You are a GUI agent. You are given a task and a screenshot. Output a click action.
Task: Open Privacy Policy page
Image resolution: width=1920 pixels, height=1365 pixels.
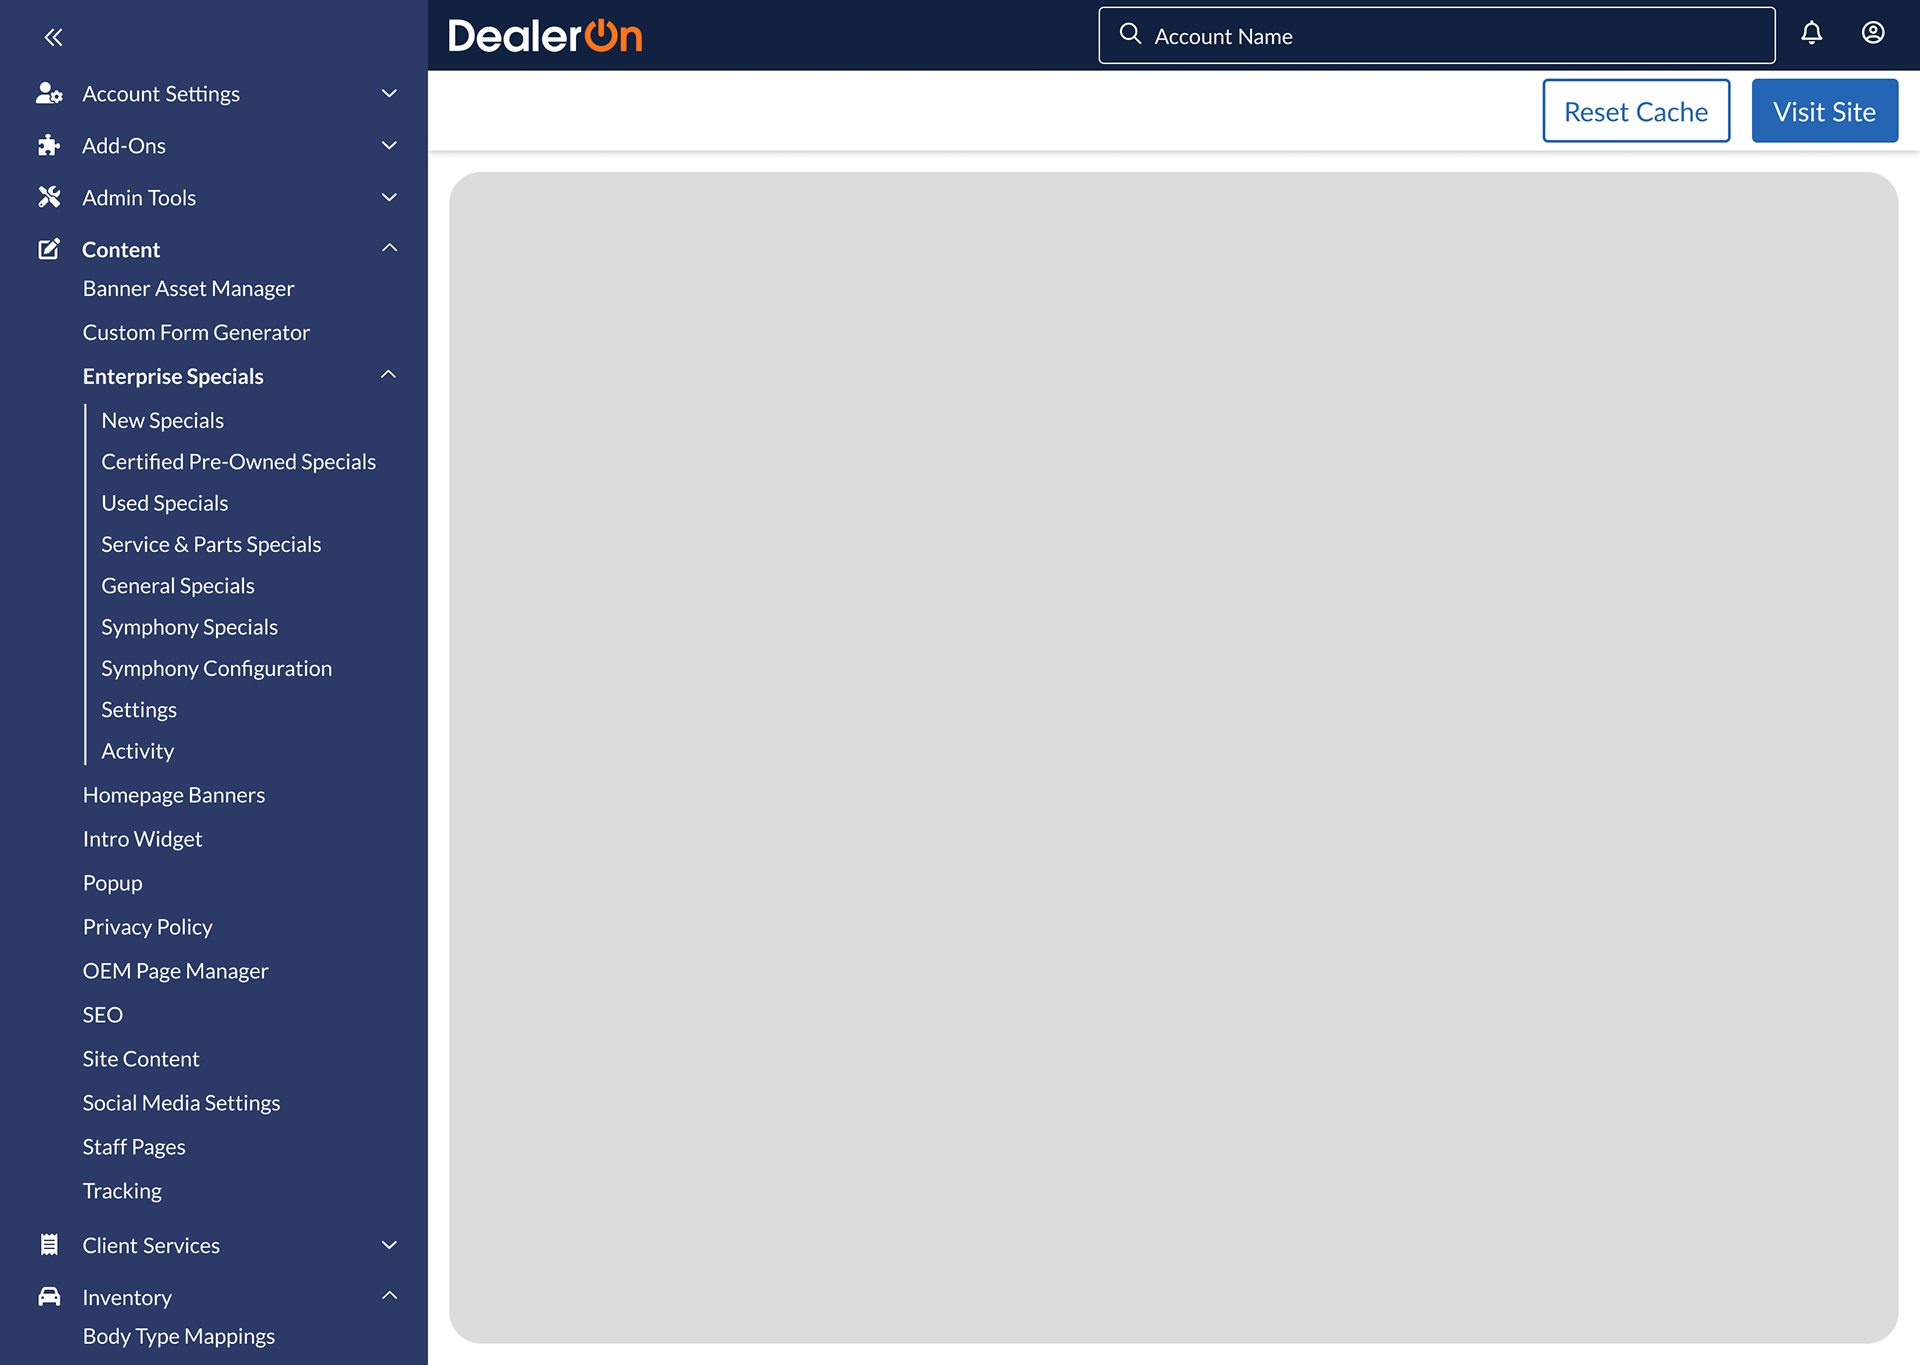[x=147, y=927]
